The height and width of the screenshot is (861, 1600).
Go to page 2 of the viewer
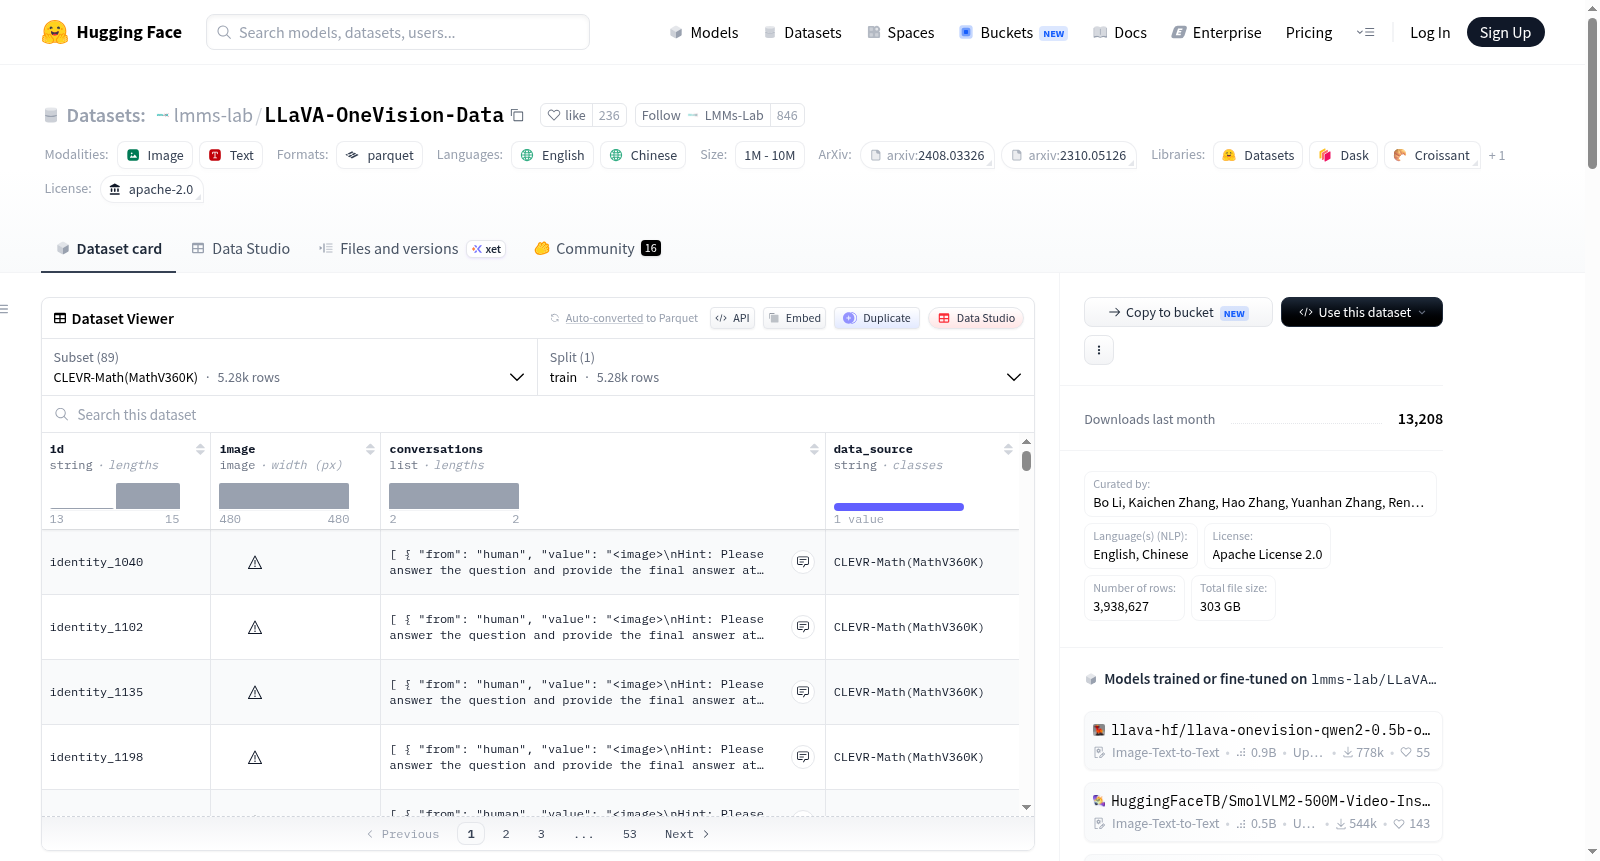506,834
